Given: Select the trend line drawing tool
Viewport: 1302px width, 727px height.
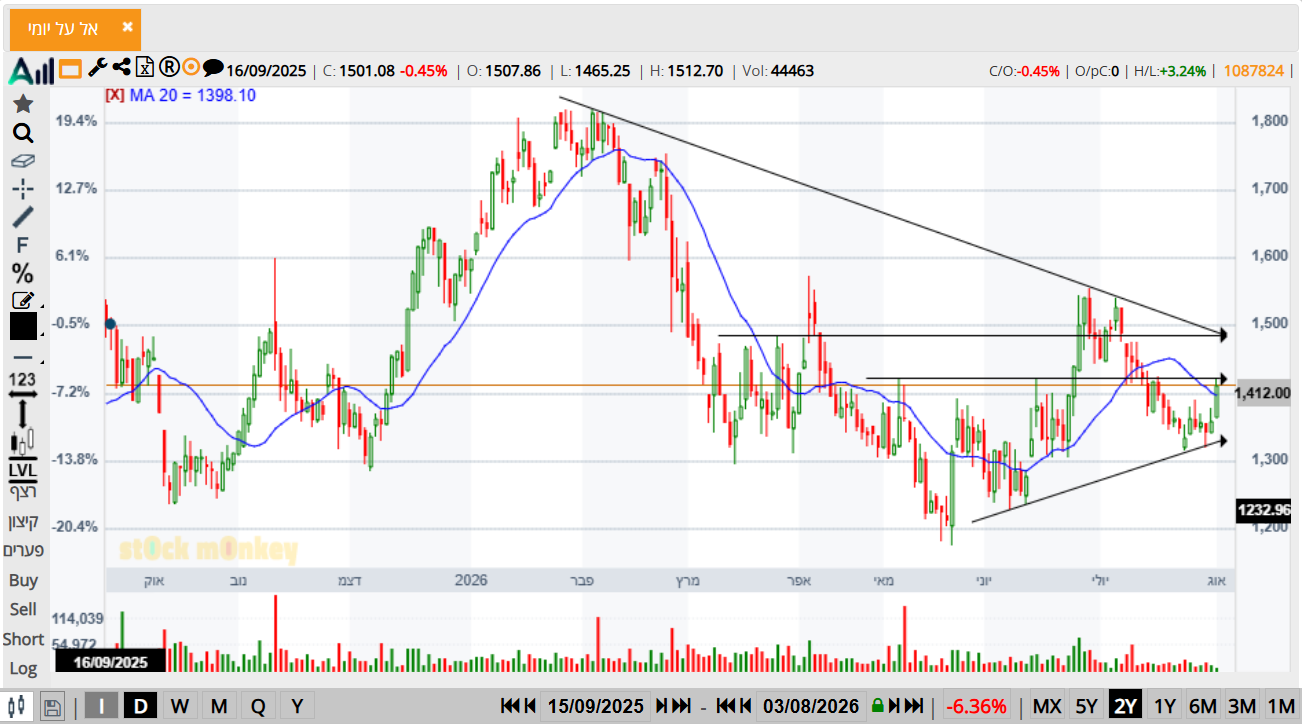Looking at the screenshot, I should pyautogui.click(x=23, y=216).
